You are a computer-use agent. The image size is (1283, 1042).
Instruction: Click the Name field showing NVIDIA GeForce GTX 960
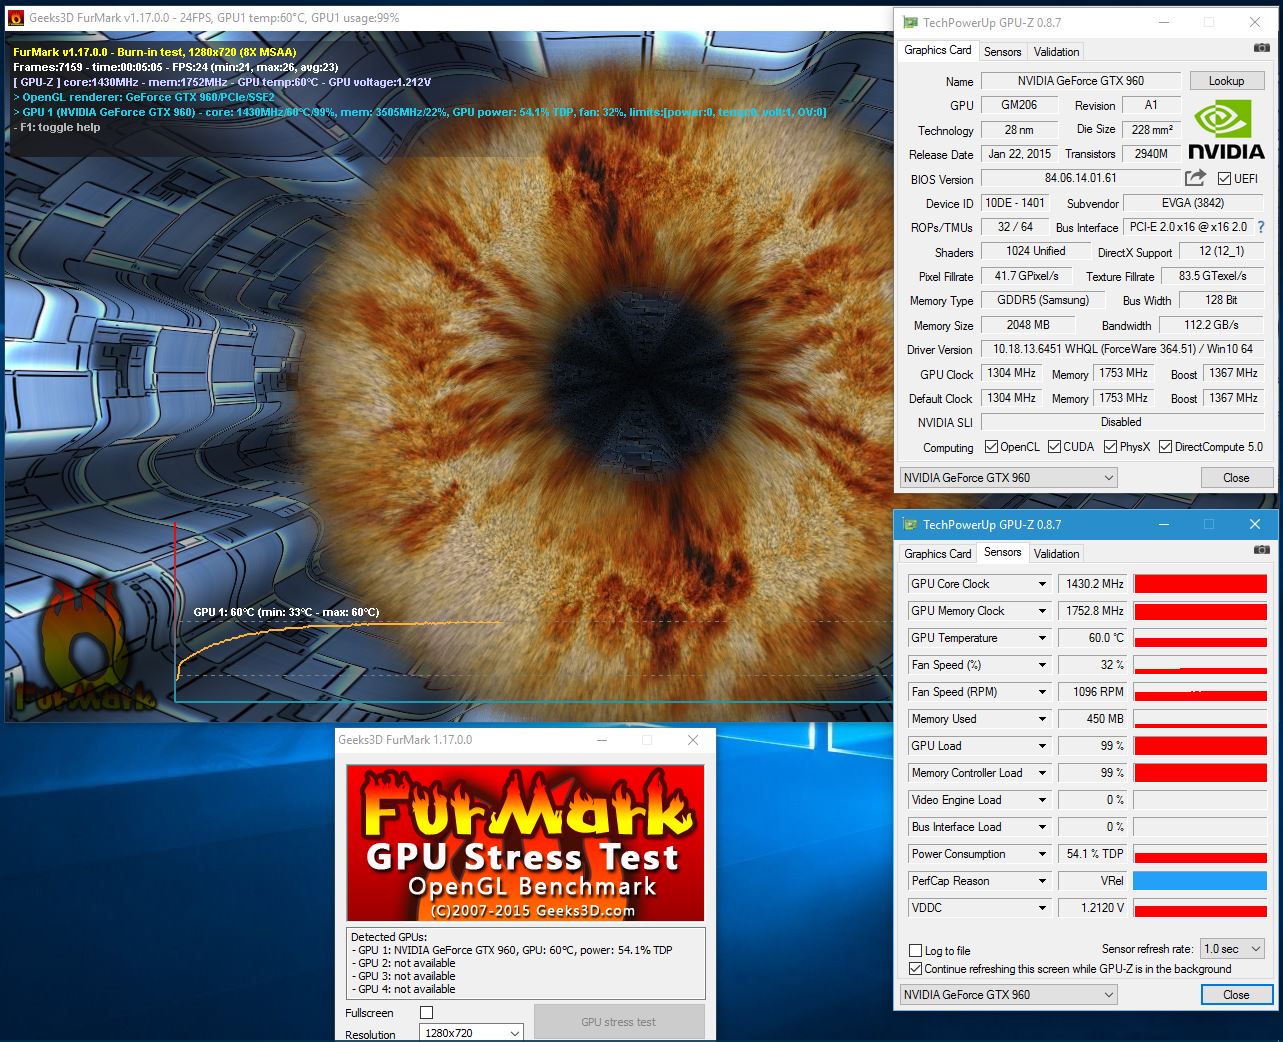(1081, 81)
